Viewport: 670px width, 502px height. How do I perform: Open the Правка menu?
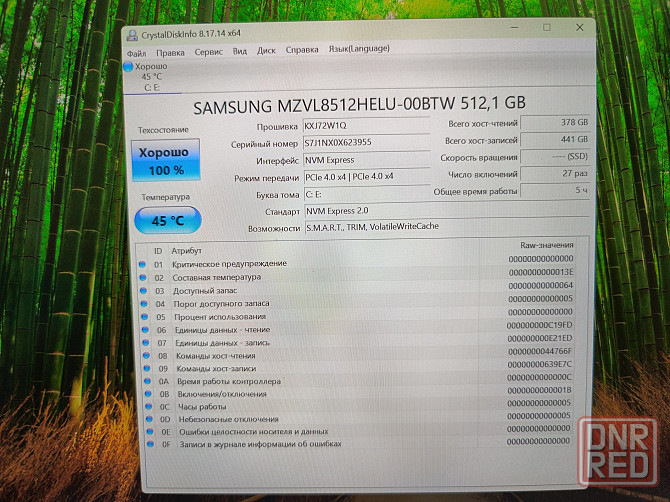coord(170,53)
